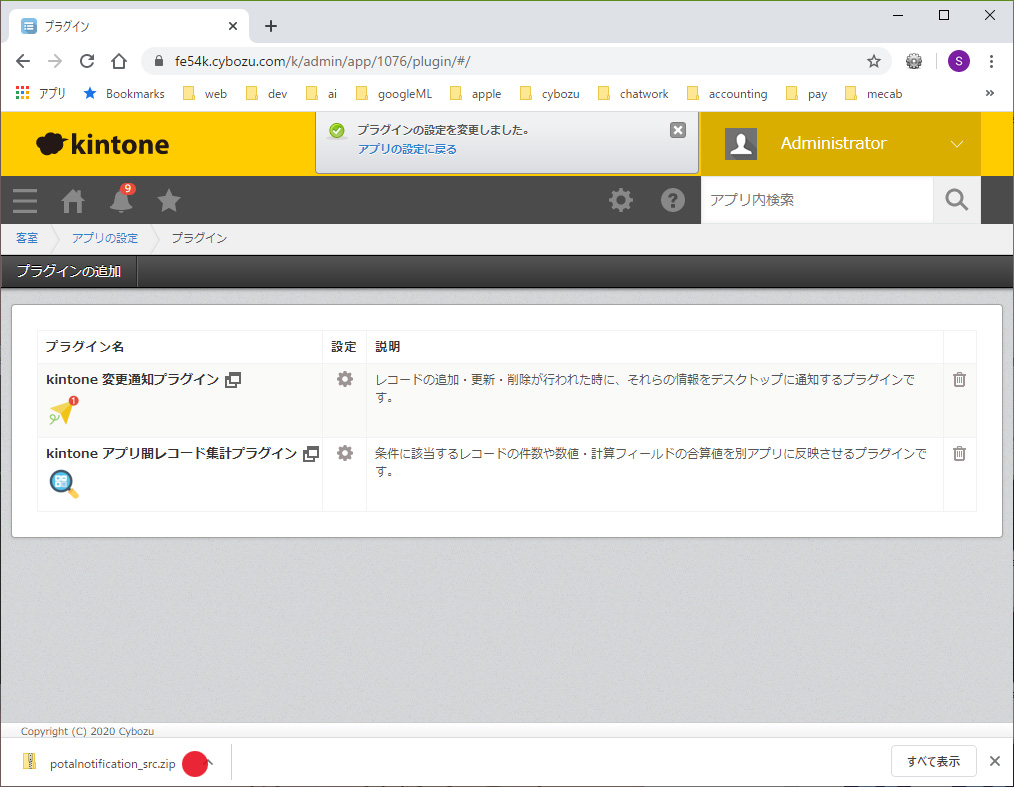
Task: Click the プラグインの追加 tab button
Action: (x=69, y=272)
